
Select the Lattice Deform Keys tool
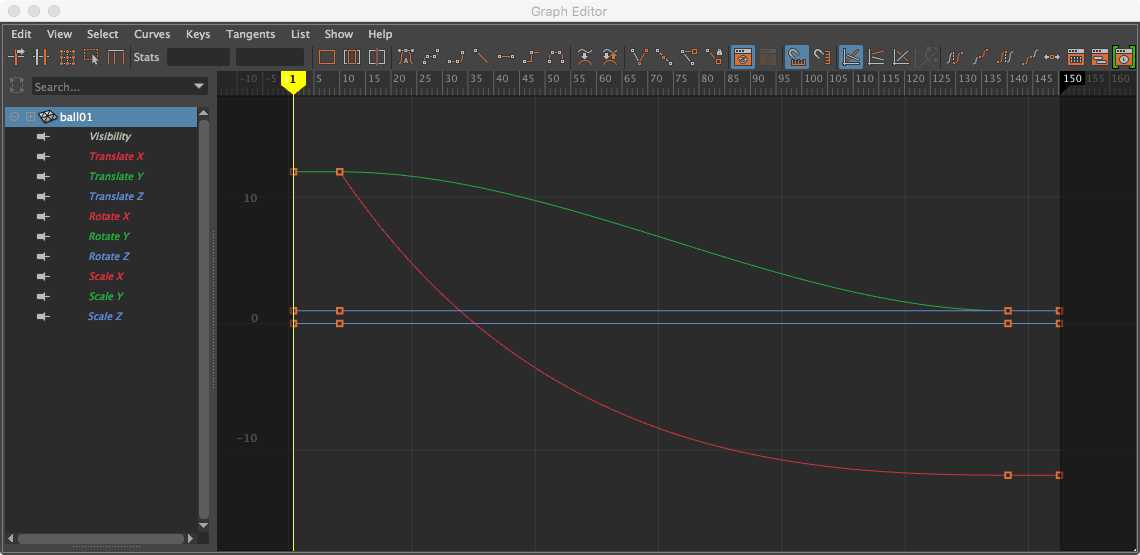(x=67, y=57)
